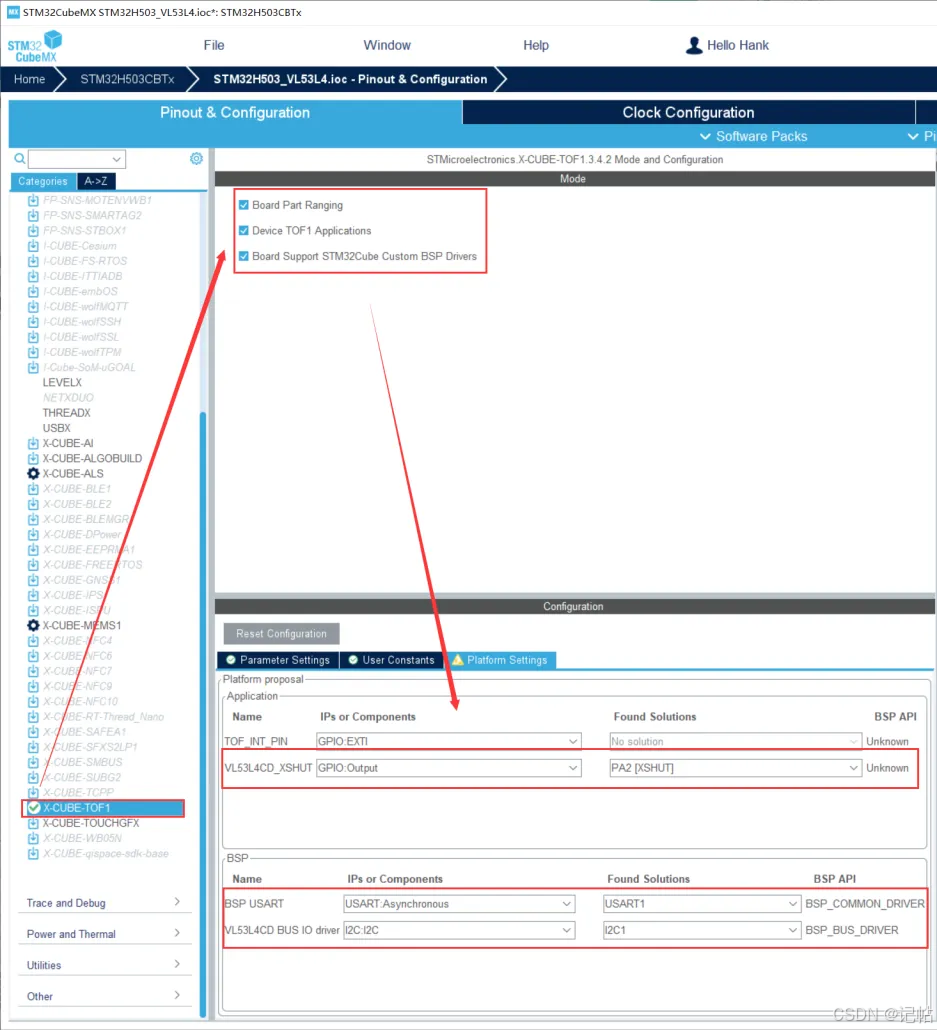Select the Categories tab
The height and width of the screenshot is (1030, 937).
43,181
